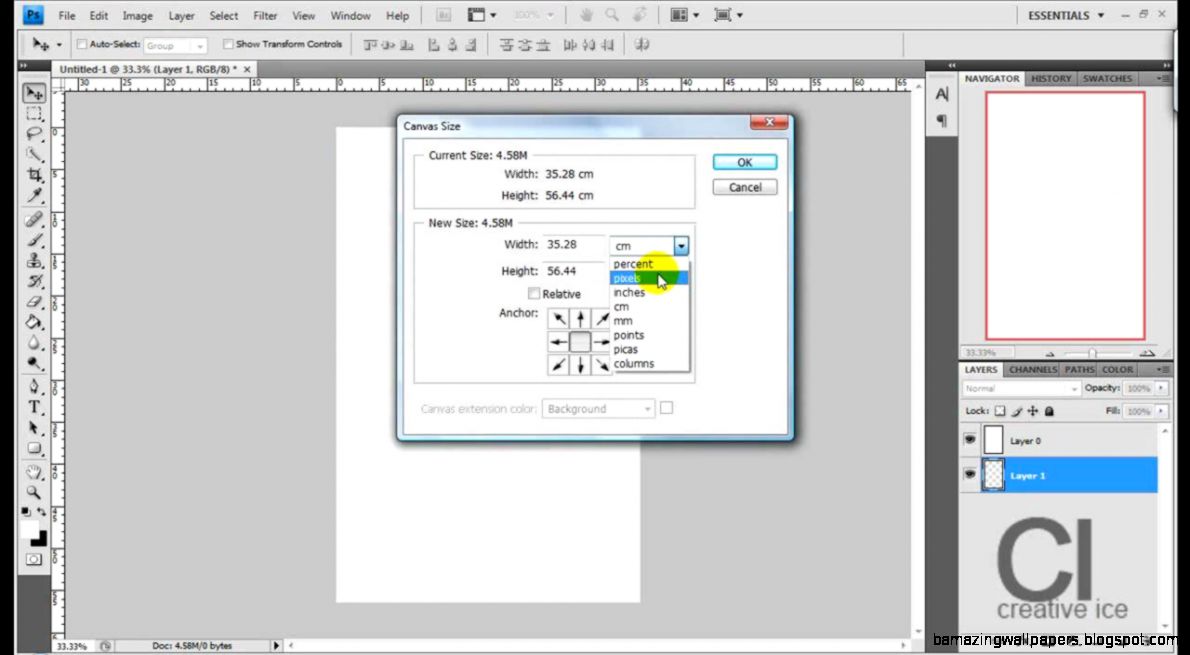Enable the Relative checkbox
The image size is (1190, 655).
pos(534,294)
